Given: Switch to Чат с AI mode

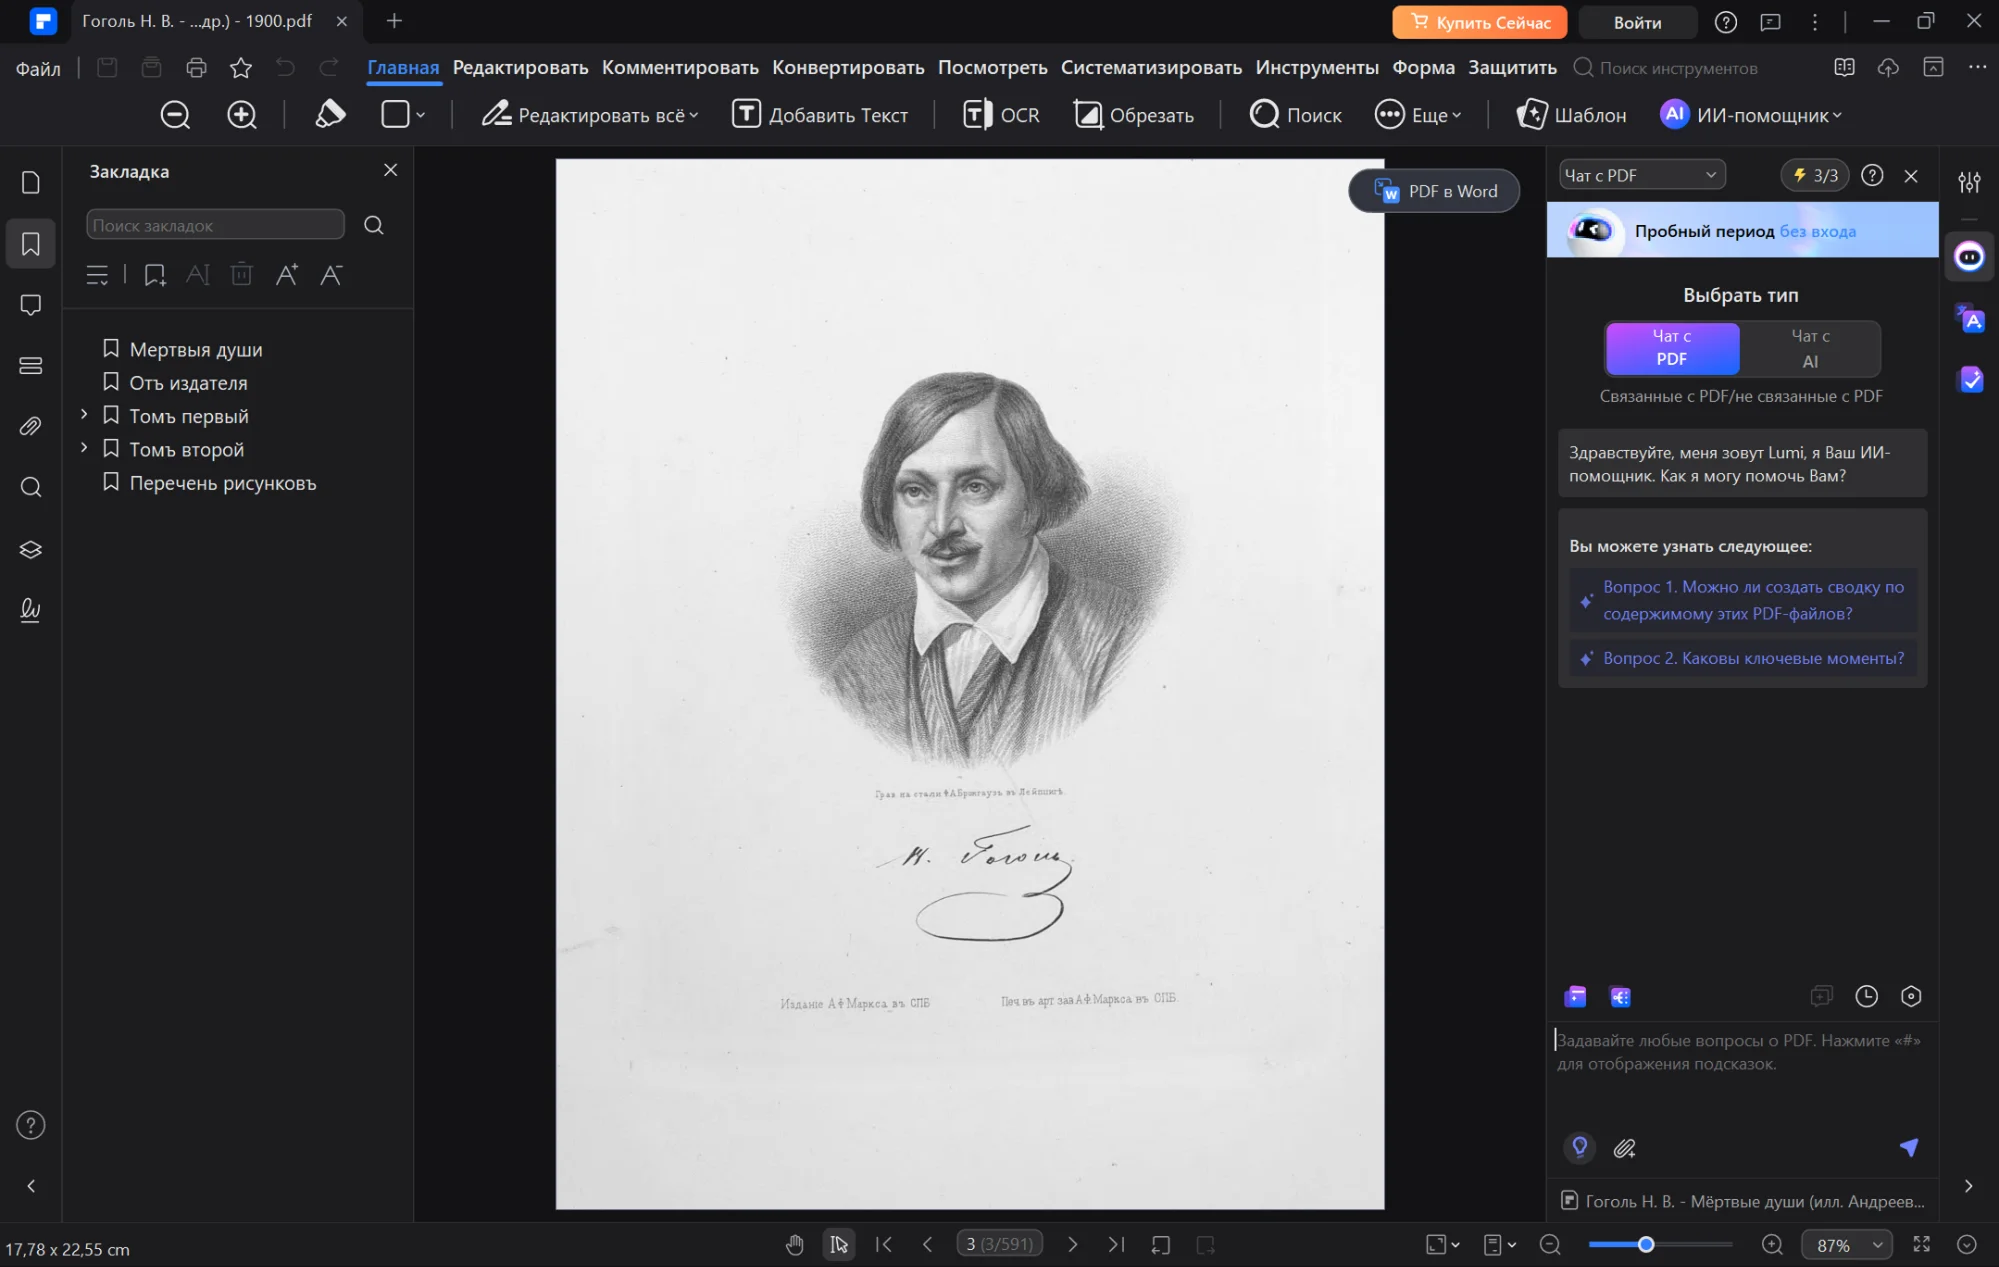Looking at the screenshot, I should click(x=1810, y=348).
